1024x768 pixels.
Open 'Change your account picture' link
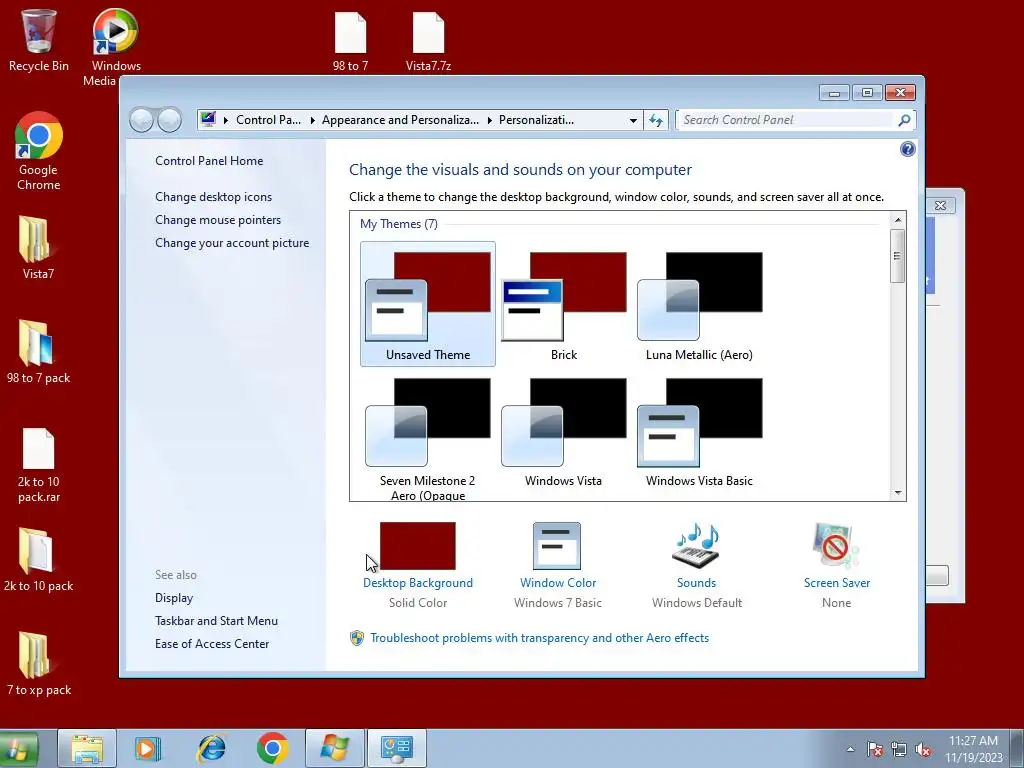[232, 243]
